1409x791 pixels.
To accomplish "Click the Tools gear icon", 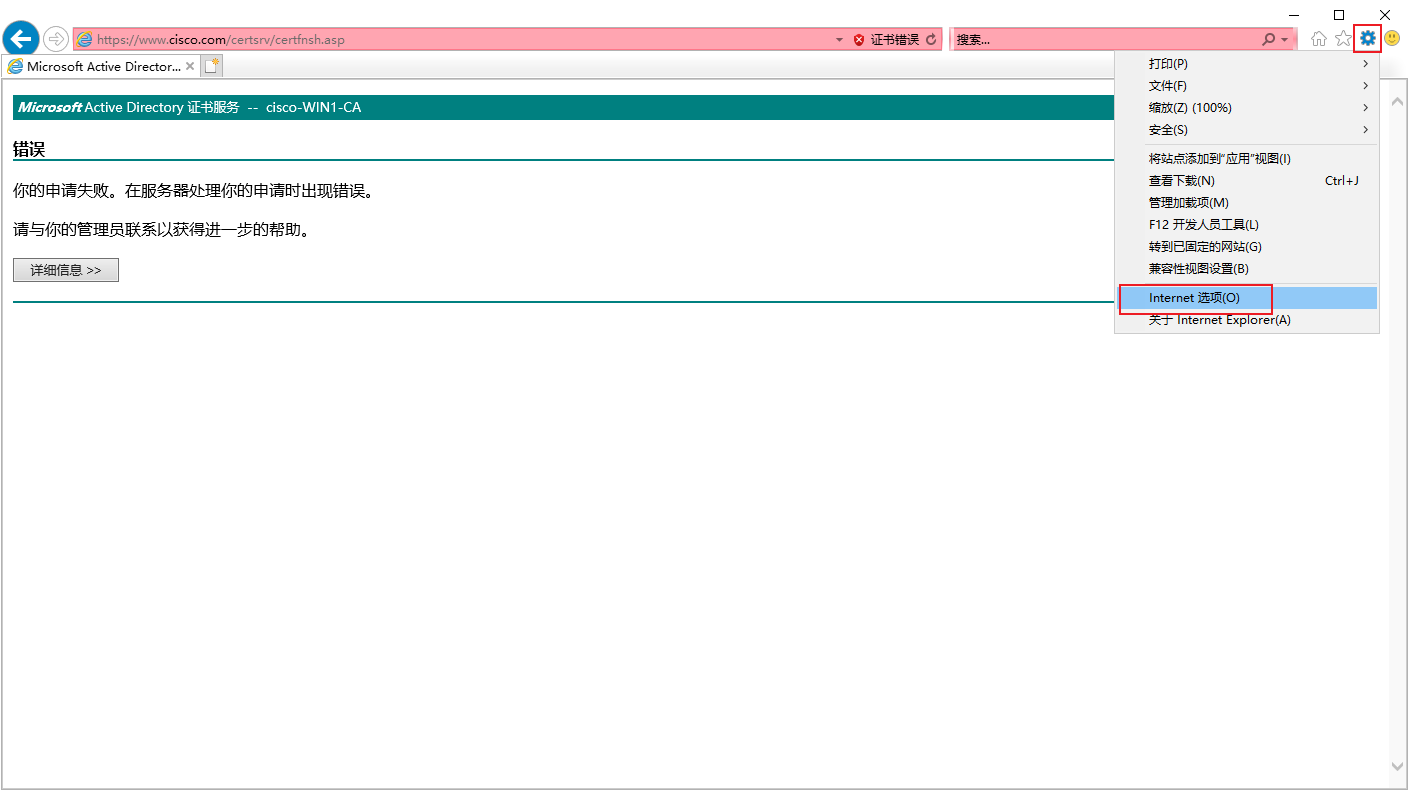I will (1367, 39).
